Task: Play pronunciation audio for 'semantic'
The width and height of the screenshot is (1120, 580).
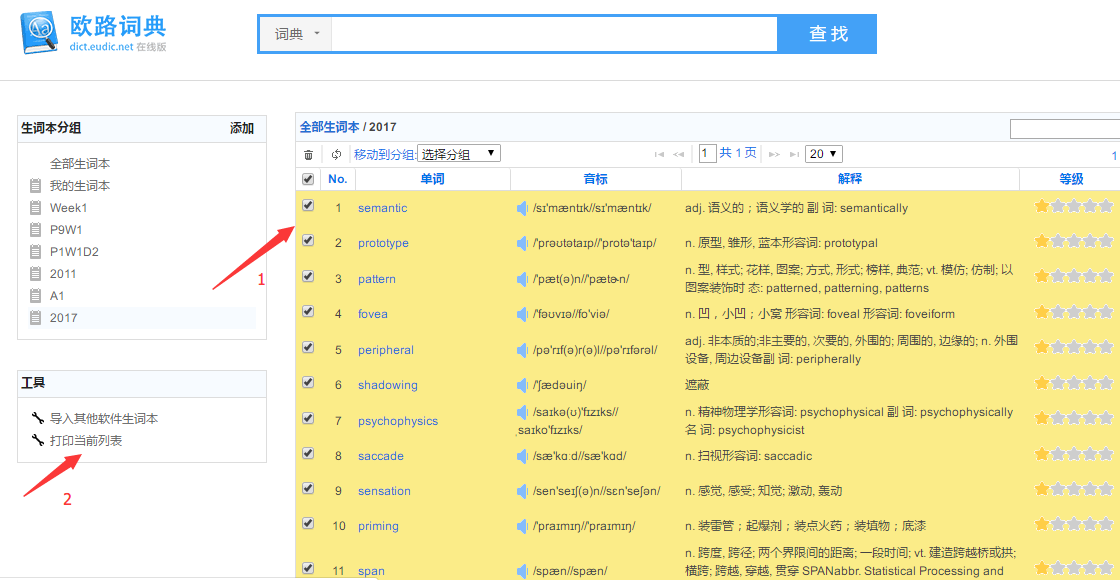Action: tap(522, 208)
